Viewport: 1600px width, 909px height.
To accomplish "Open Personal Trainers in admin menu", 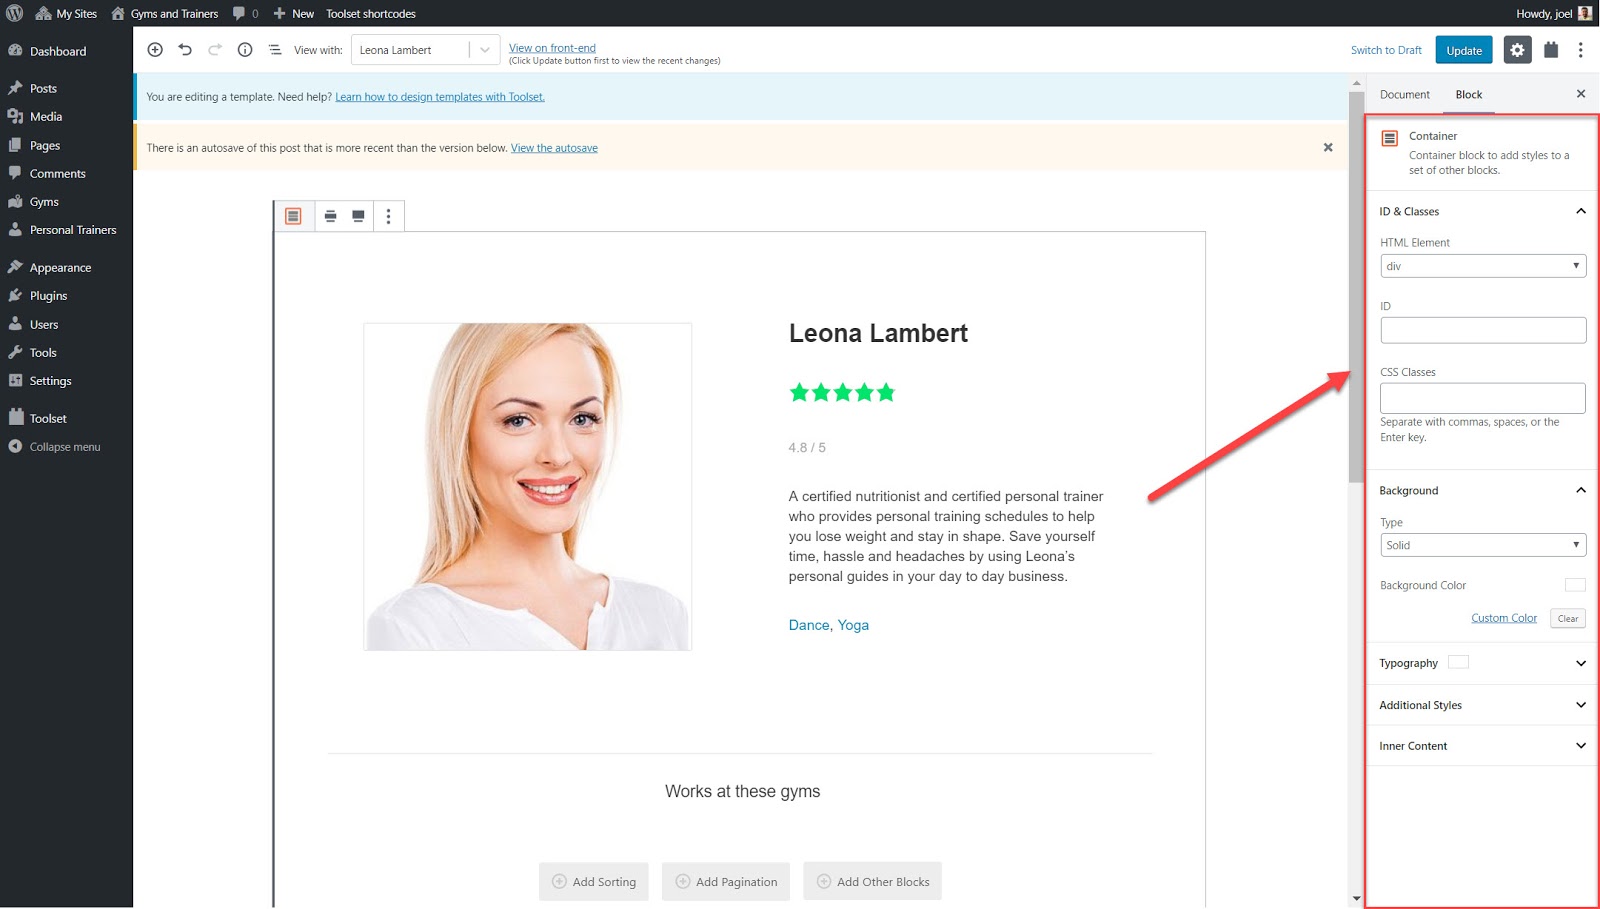I will pos(73,230).
